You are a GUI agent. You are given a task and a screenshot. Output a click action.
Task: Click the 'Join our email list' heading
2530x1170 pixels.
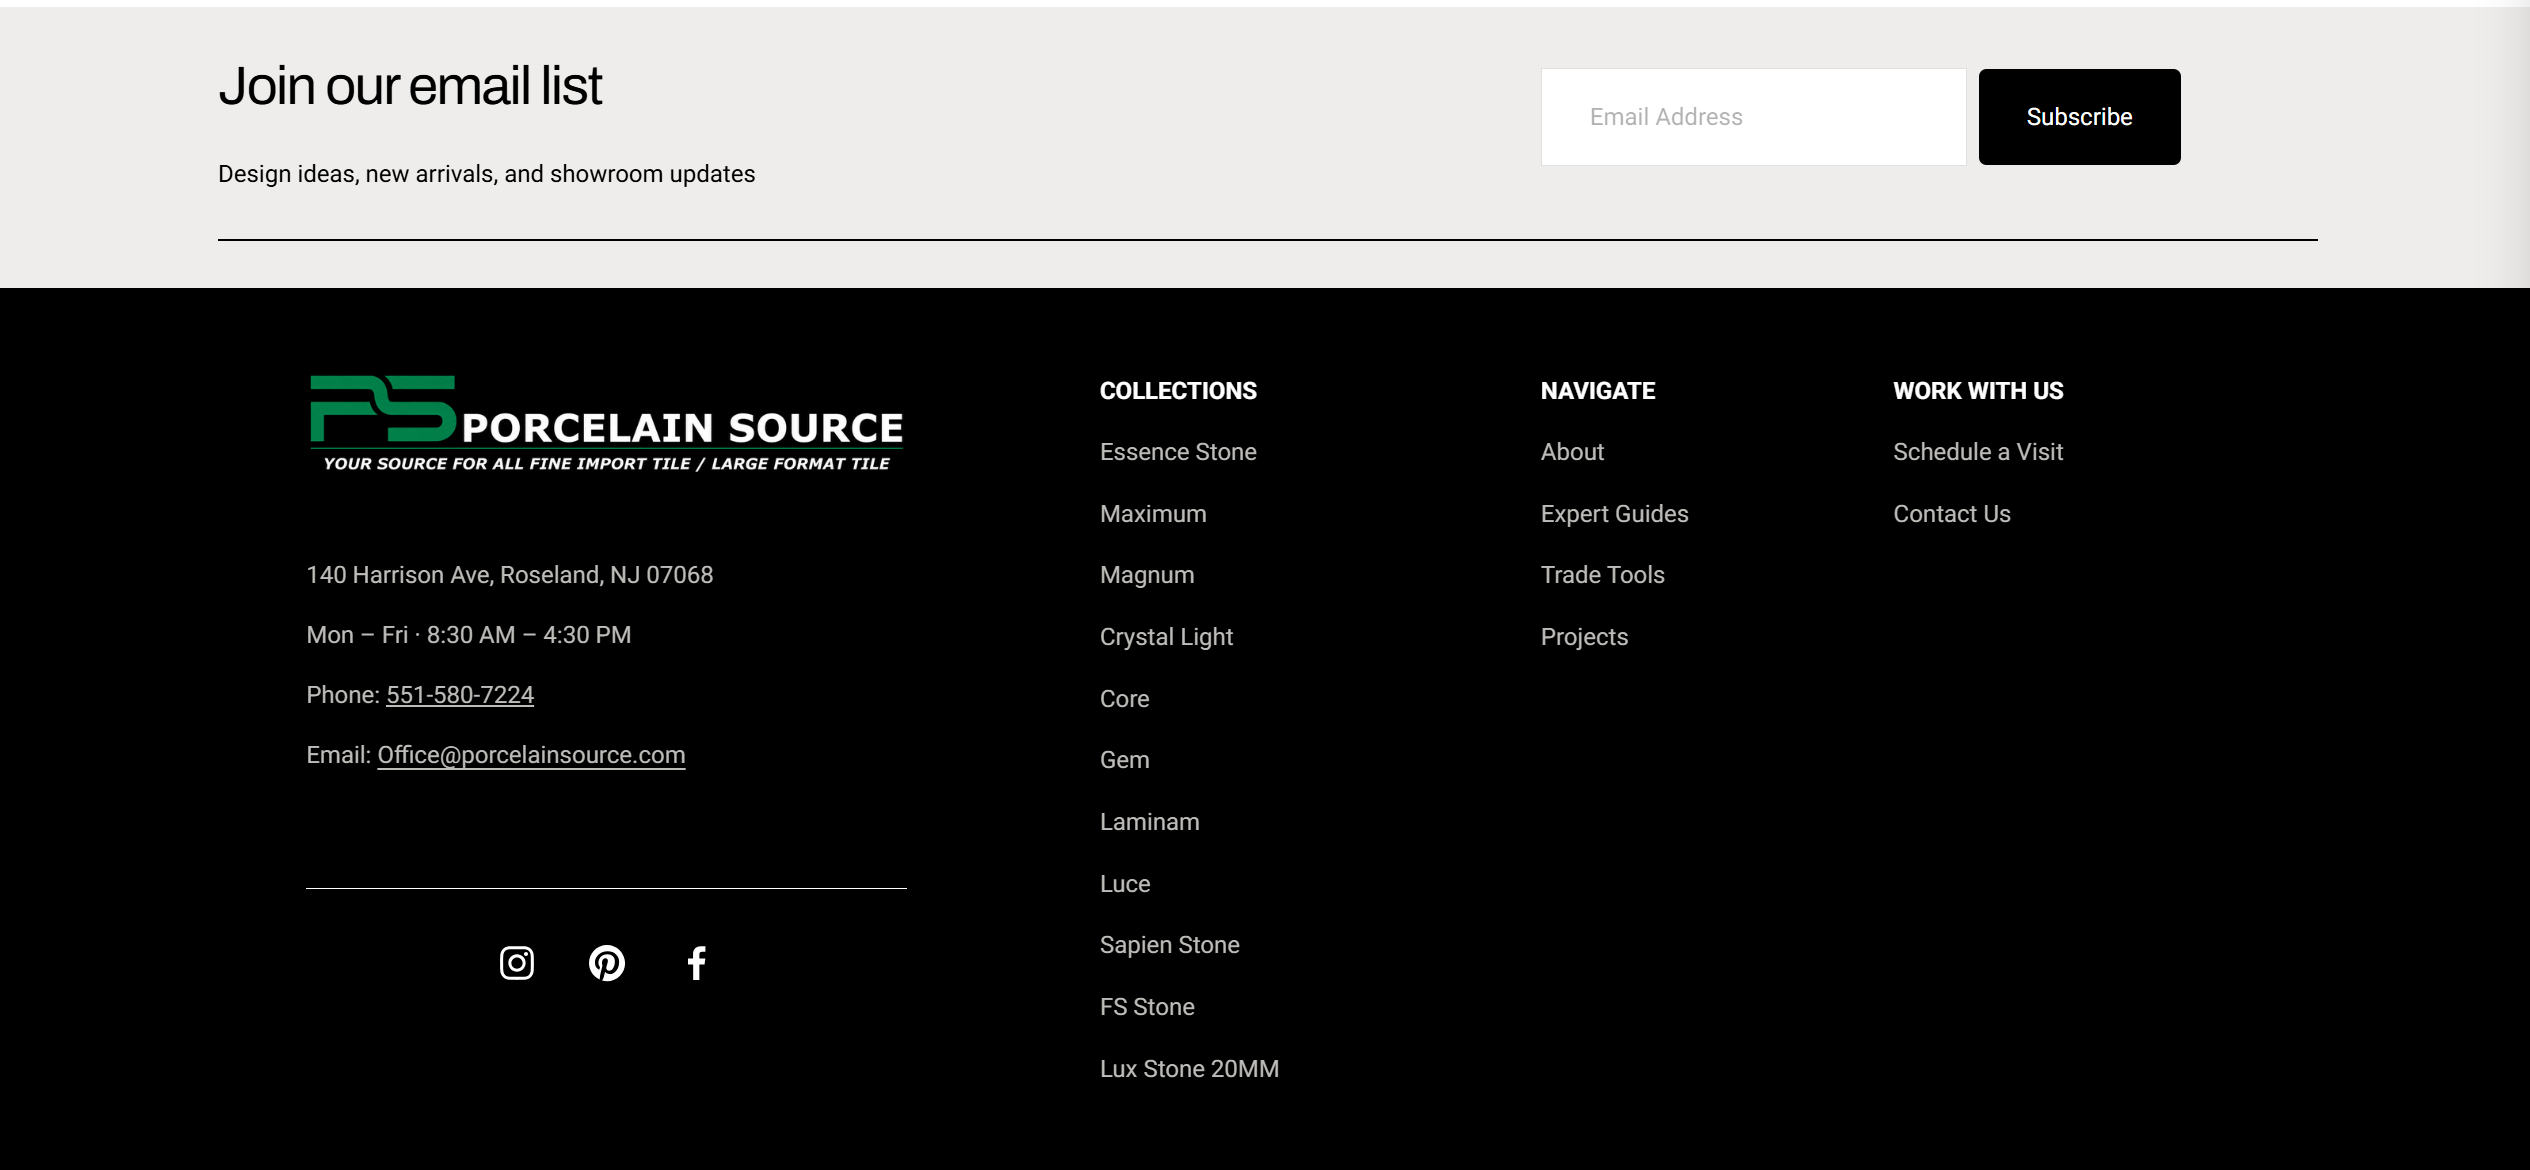pos(410,86)
